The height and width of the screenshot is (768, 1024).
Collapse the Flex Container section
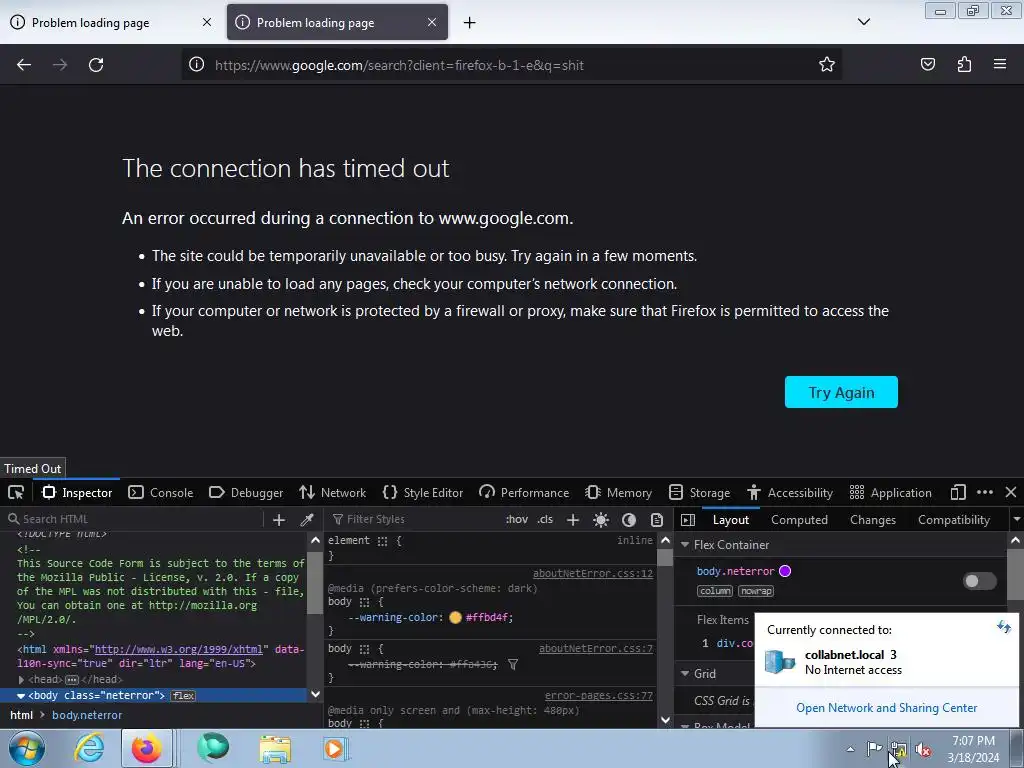[685, 545]
